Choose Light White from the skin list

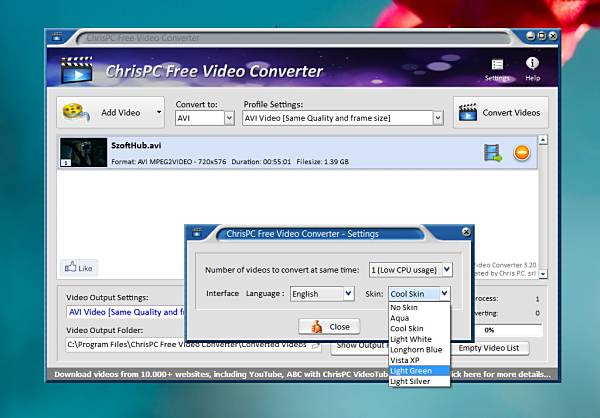419,339
